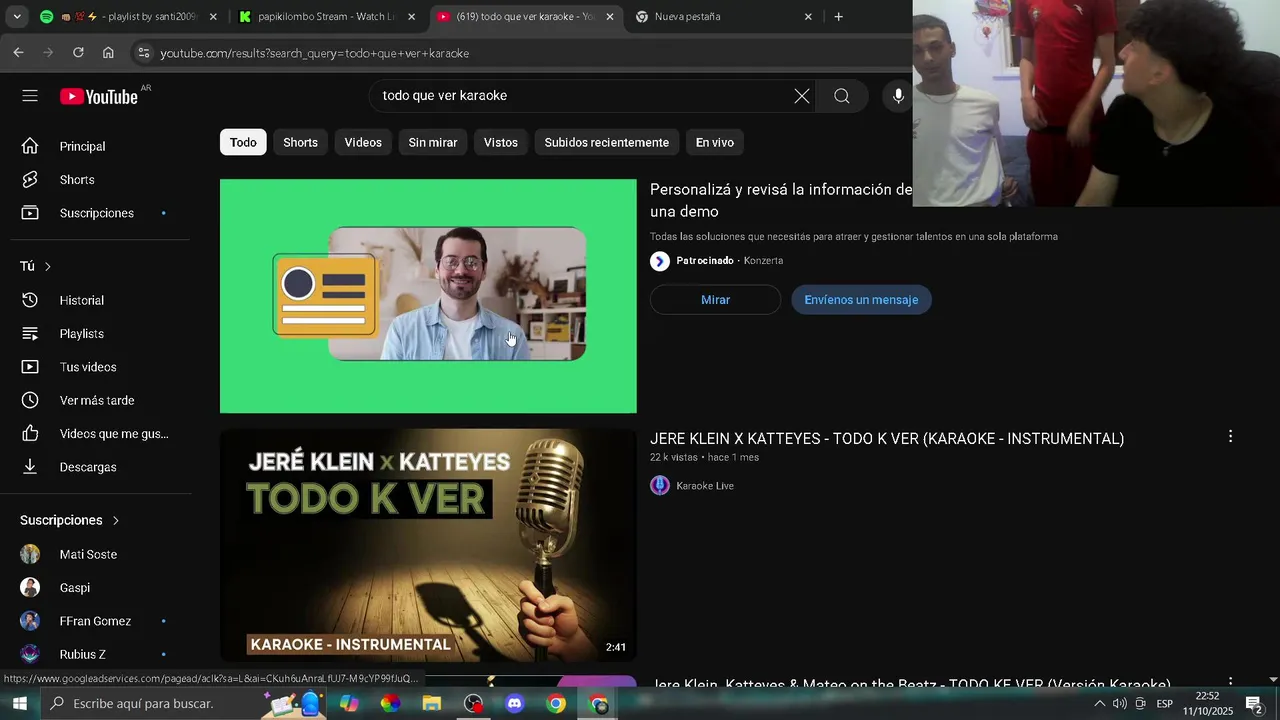Open the browser home page button
The image size is (1280, 720).
pyautogui.click(x=108, y=53)
